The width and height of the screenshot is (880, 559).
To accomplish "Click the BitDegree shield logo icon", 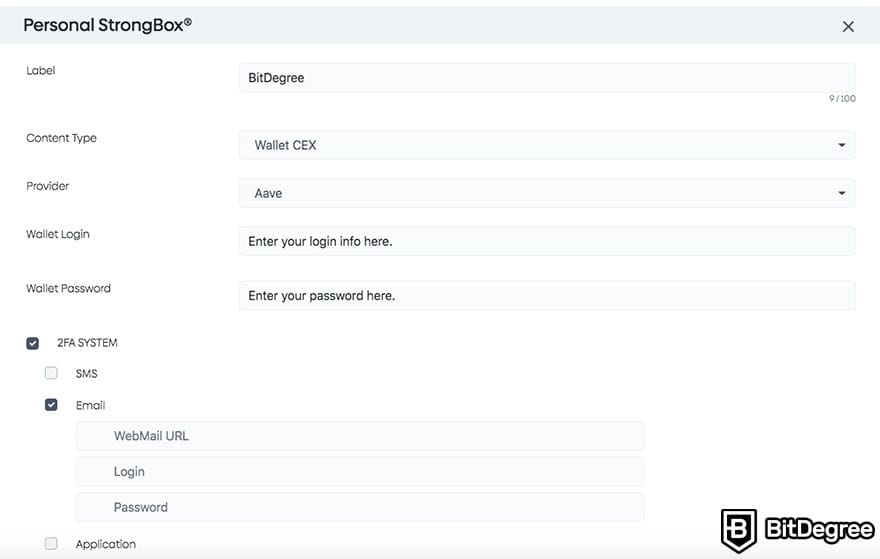I will coord(739,530).
